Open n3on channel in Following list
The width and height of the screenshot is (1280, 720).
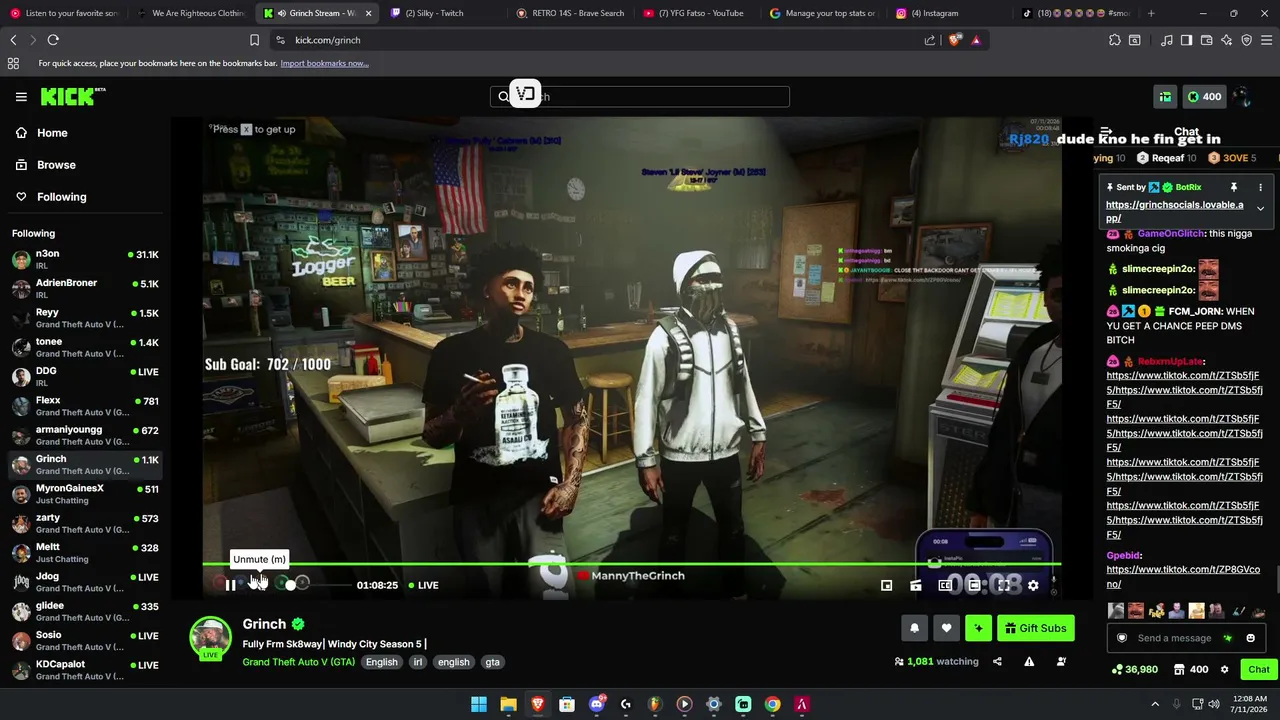[x=85, y=260]
